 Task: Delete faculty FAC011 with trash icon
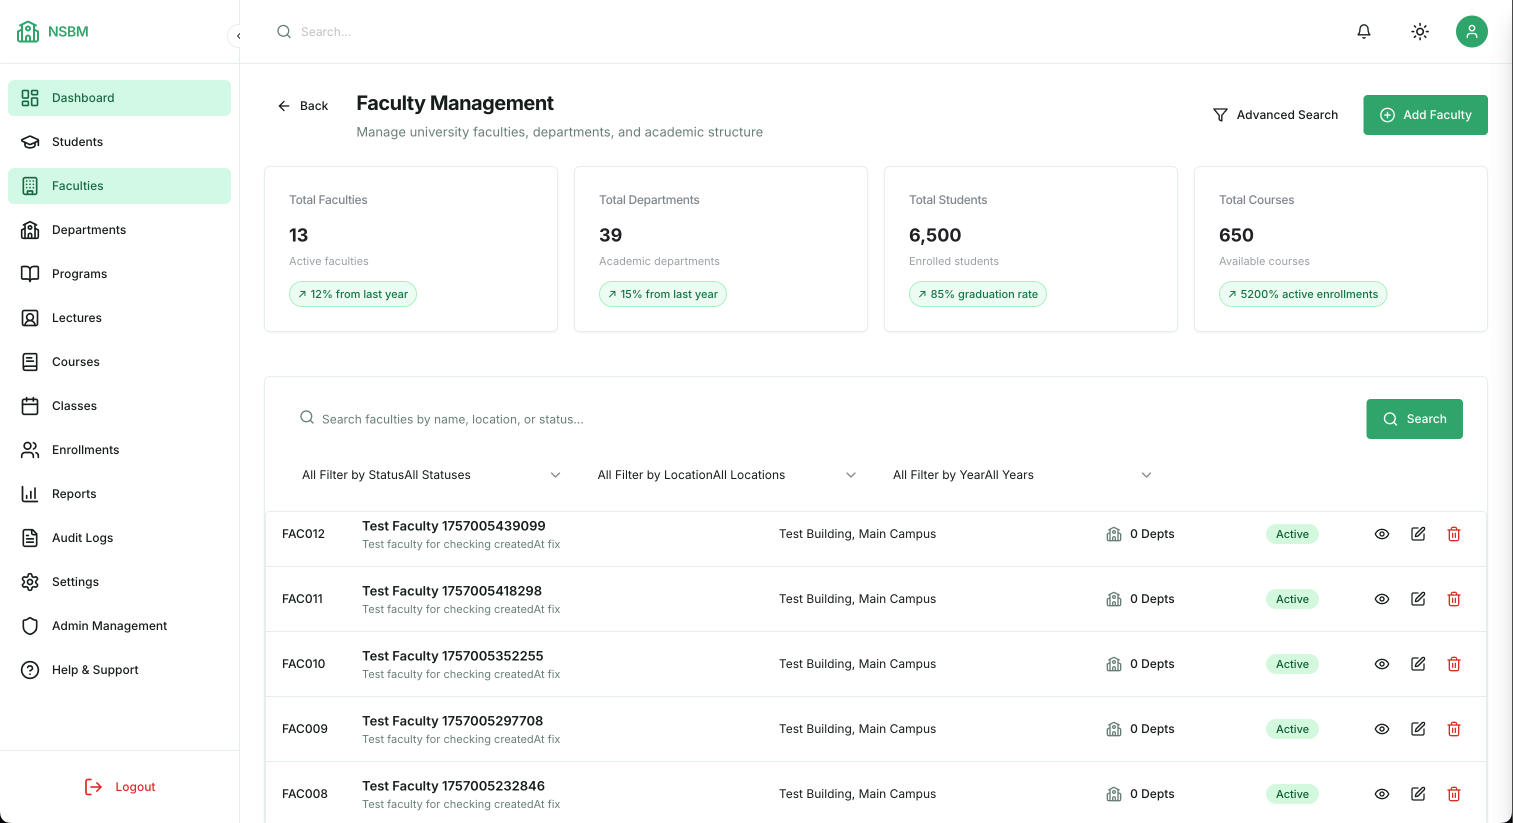point(1453,599)
